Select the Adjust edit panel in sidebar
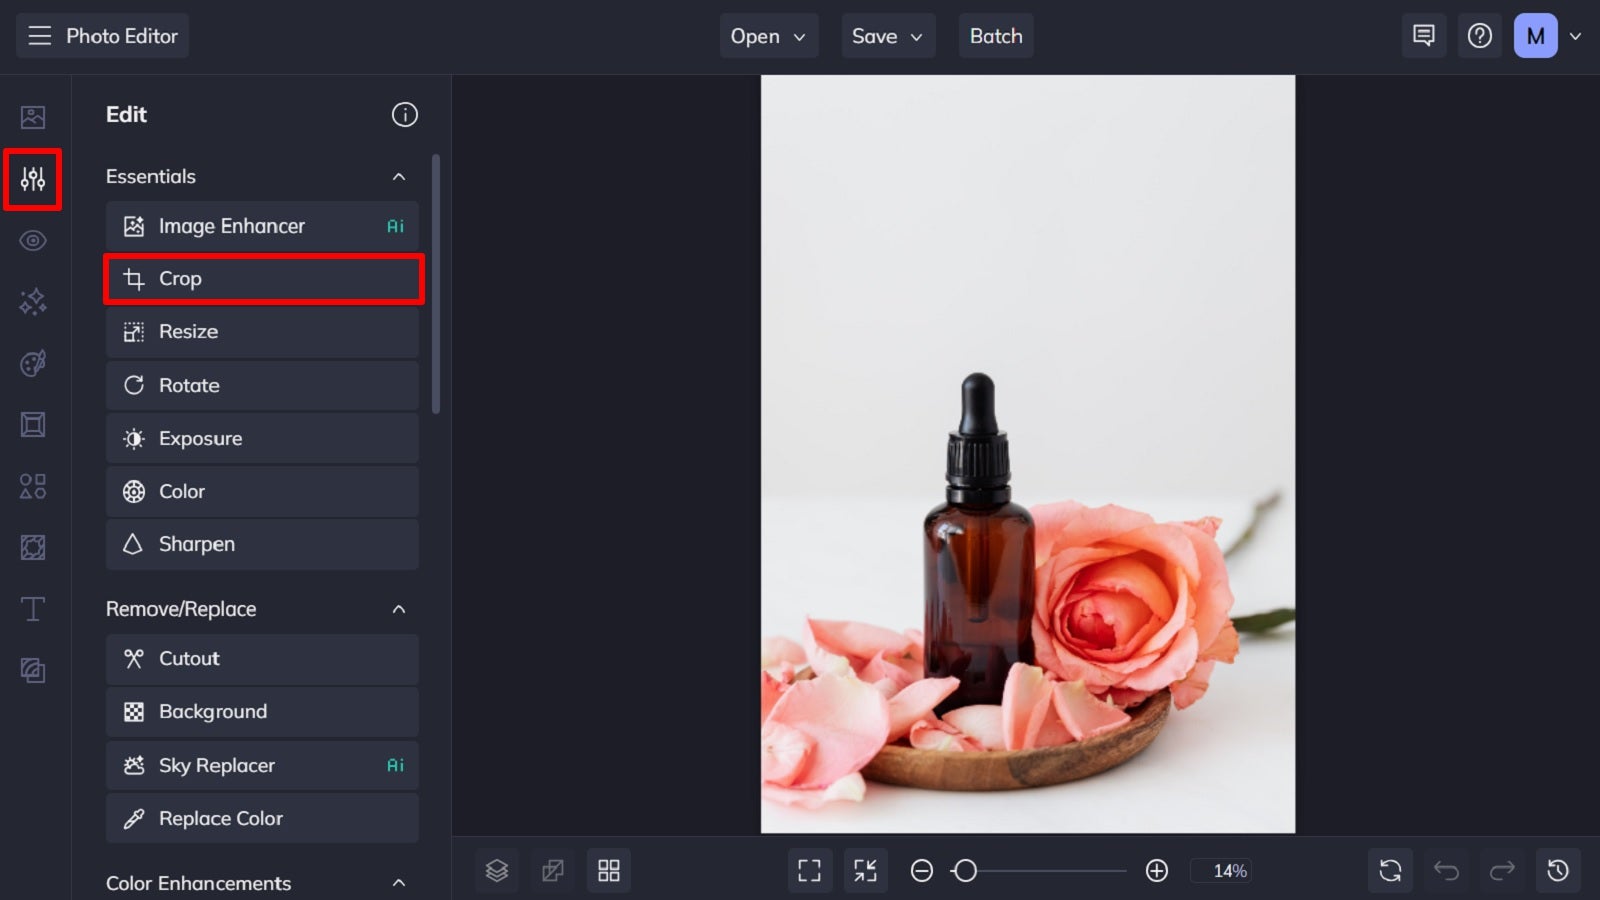The image size is (1600, 900). click(x=33, y=180)
